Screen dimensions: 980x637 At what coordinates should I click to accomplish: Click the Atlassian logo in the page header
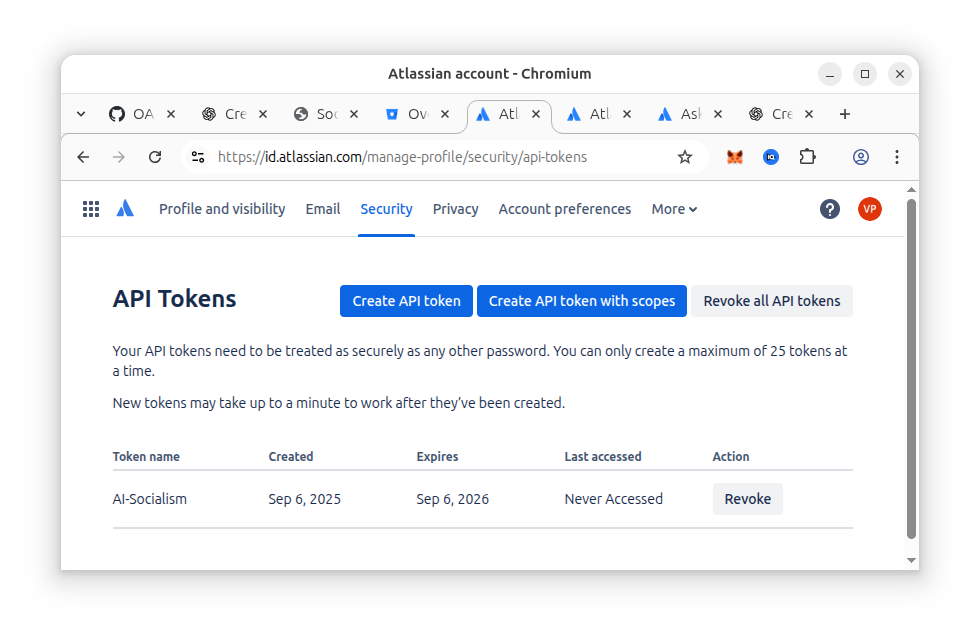tap(125, 209)
